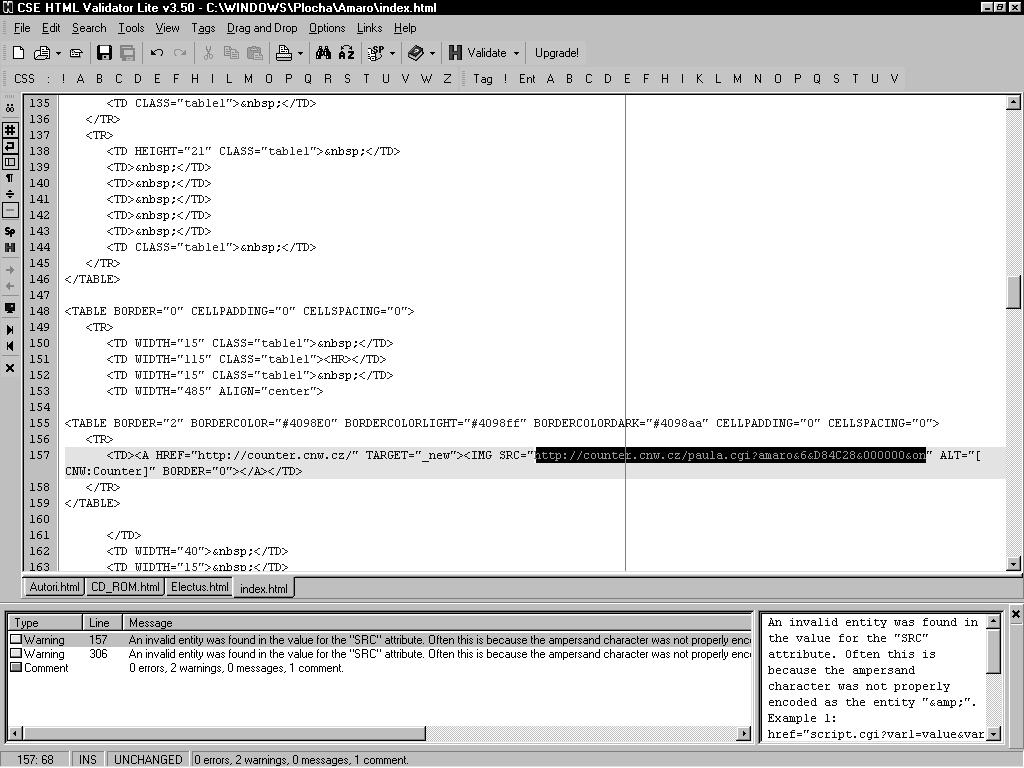Screen dimensions: 1024x768
Task: Click the print icon
Action: 284,53
